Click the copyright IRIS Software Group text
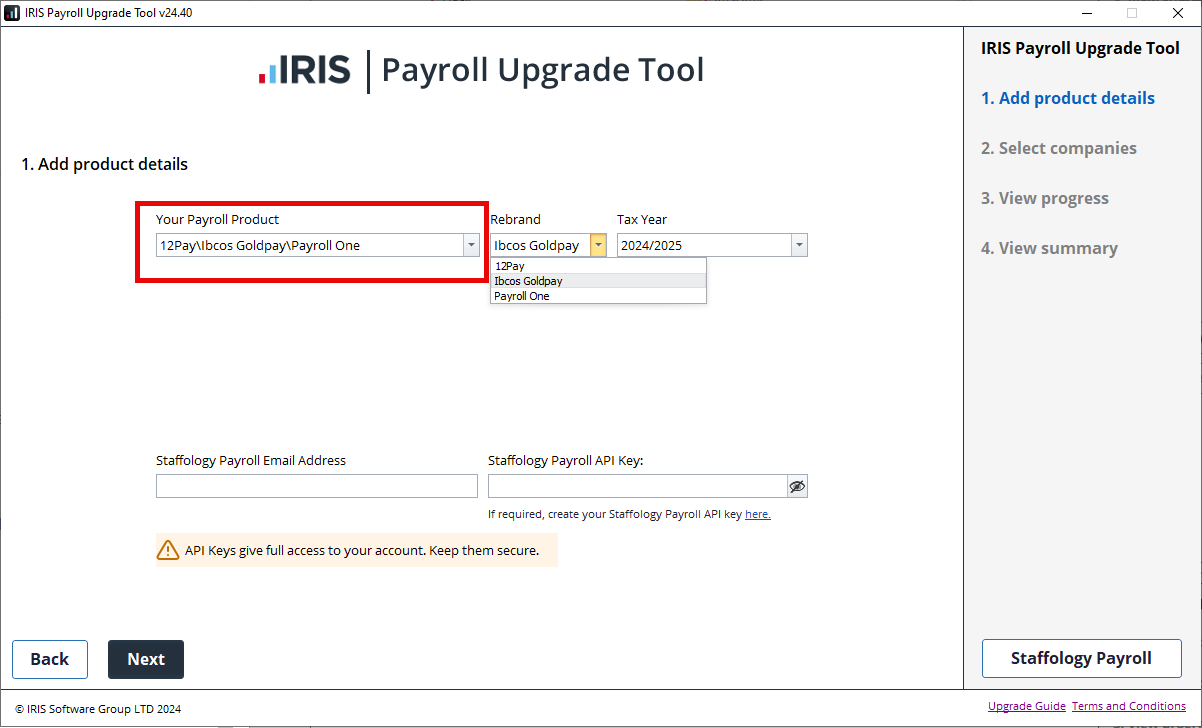Viewport: 1202px width, 728px height. point(98,709)
